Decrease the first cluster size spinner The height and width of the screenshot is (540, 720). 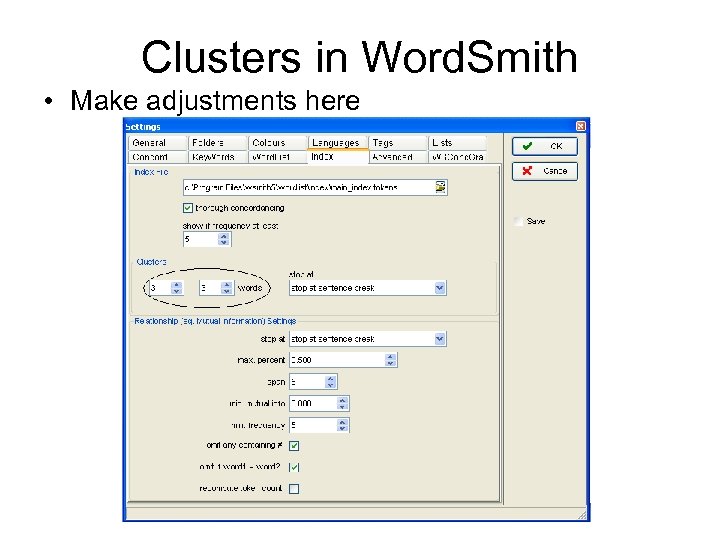click(176, 291)
